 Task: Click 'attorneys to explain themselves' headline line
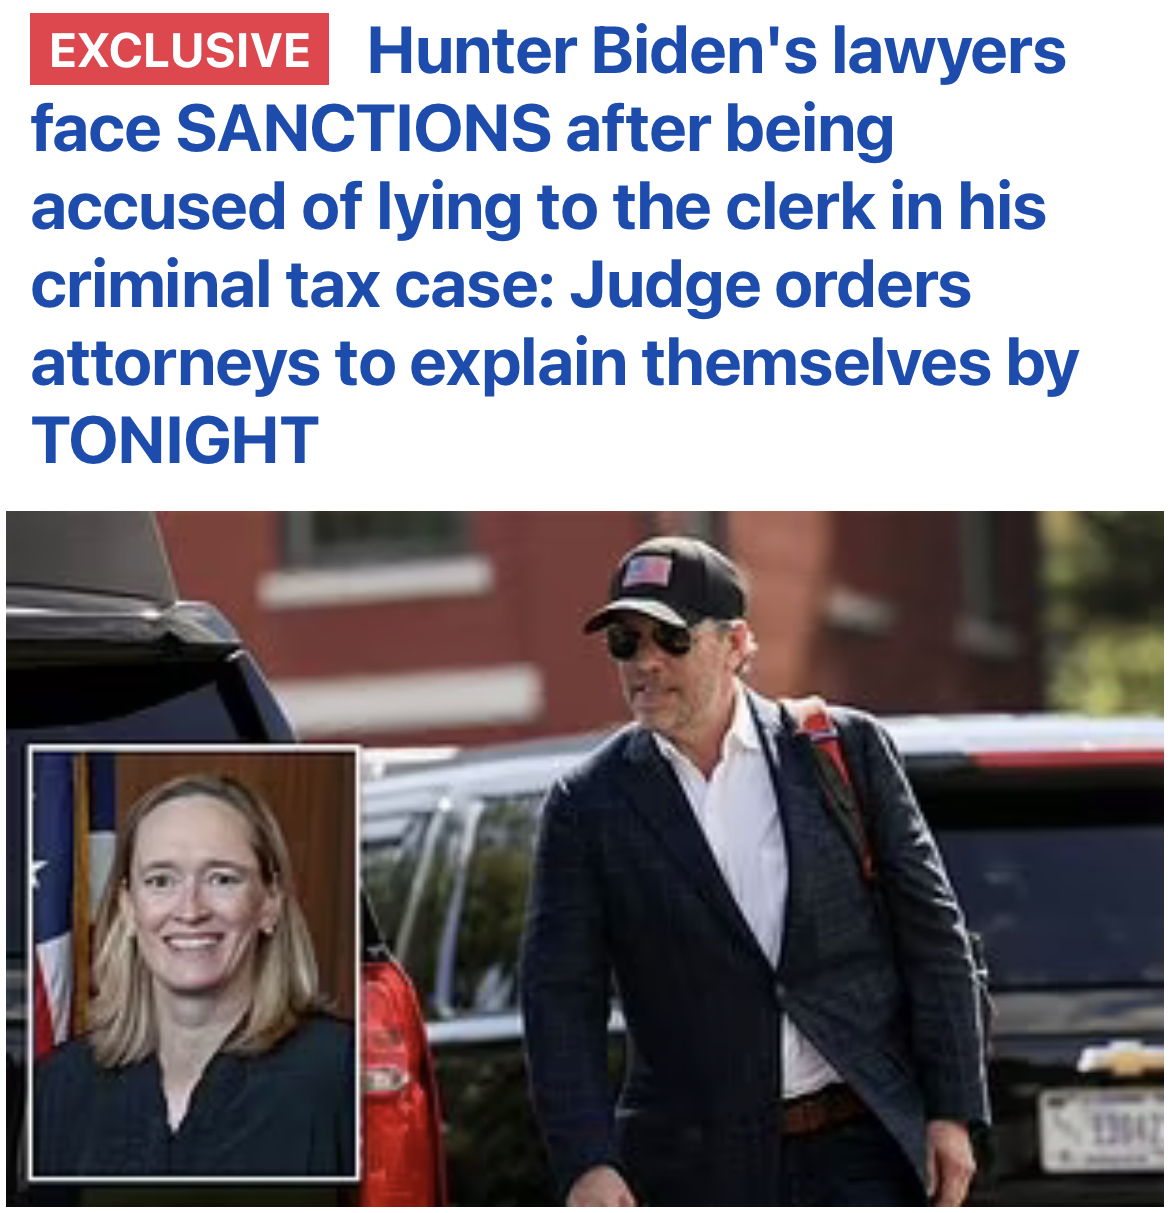coord(510,363)
